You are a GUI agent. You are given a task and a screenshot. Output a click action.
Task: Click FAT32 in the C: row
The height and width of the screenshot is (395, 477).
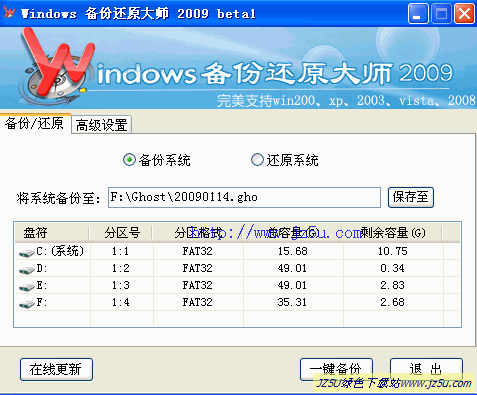click(197, 251)
